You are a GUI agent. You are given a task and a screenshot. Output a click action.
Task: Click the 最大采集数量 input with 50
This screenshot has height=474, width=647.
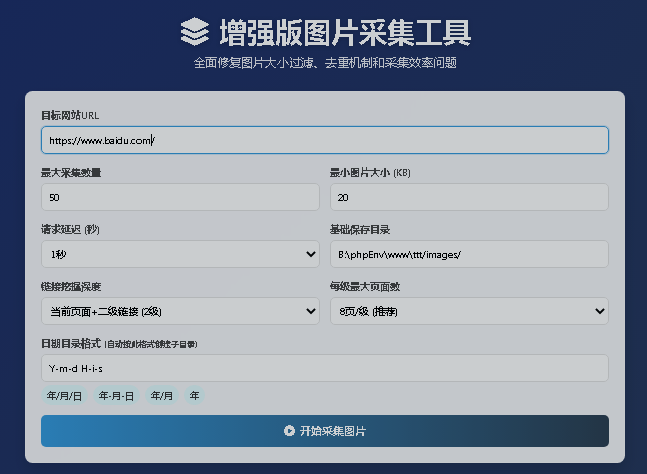click(x=180, y=197)
